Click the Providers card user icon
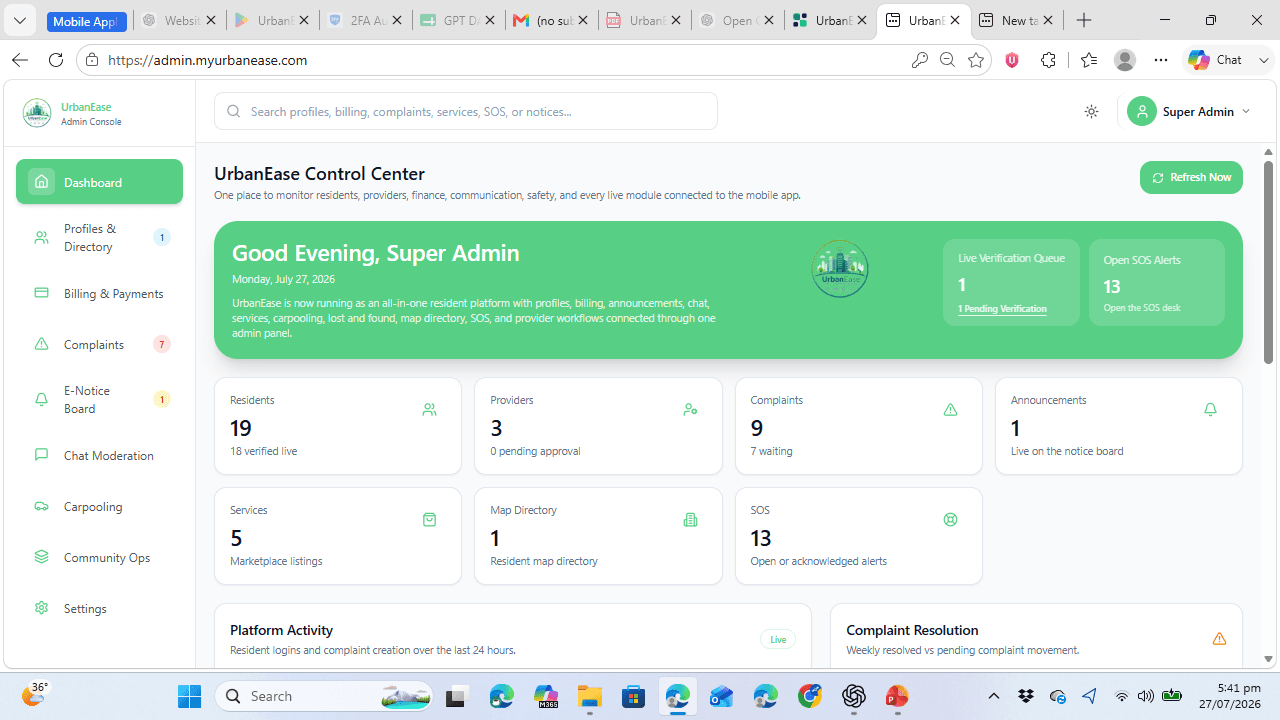1280x720 pixels. click(x=690, y=410)
